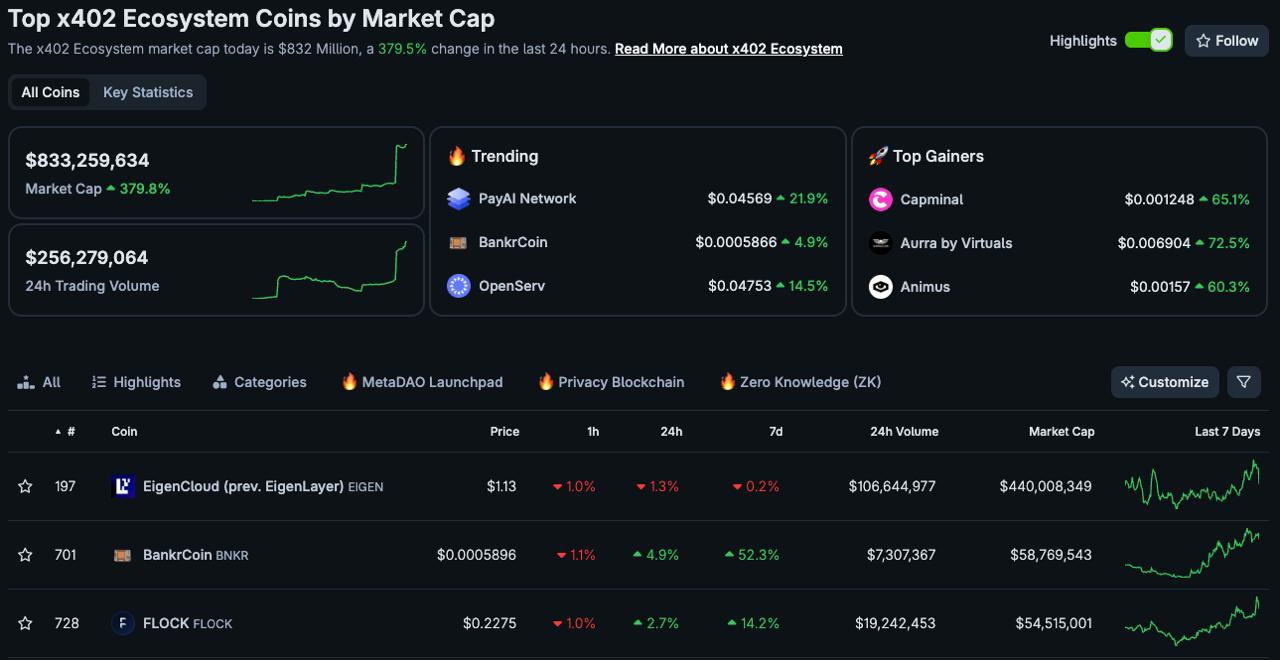
Task: Select the Categories filter tab
Action: [x=260, y=382]
